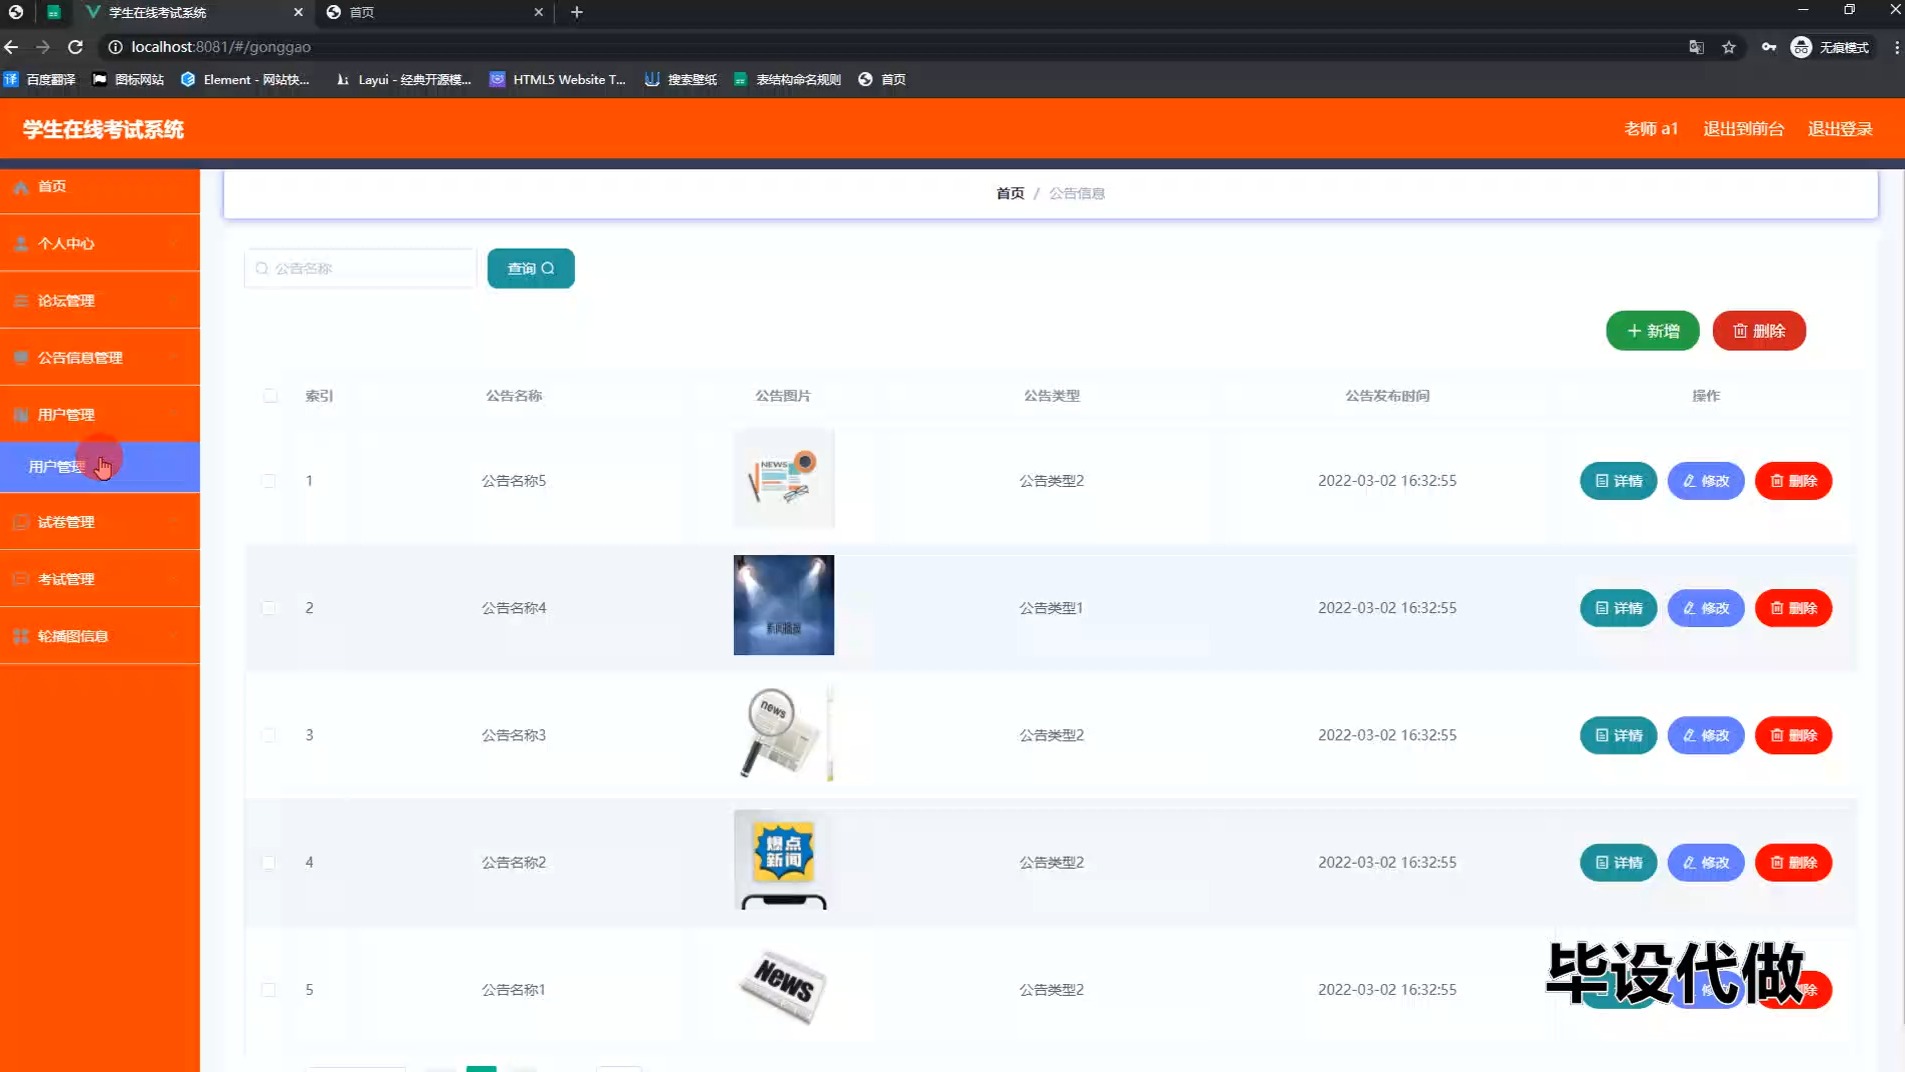1905x1072 pixels.
Task: Click the red 删除 trash button
Action: coord(1759,330)
